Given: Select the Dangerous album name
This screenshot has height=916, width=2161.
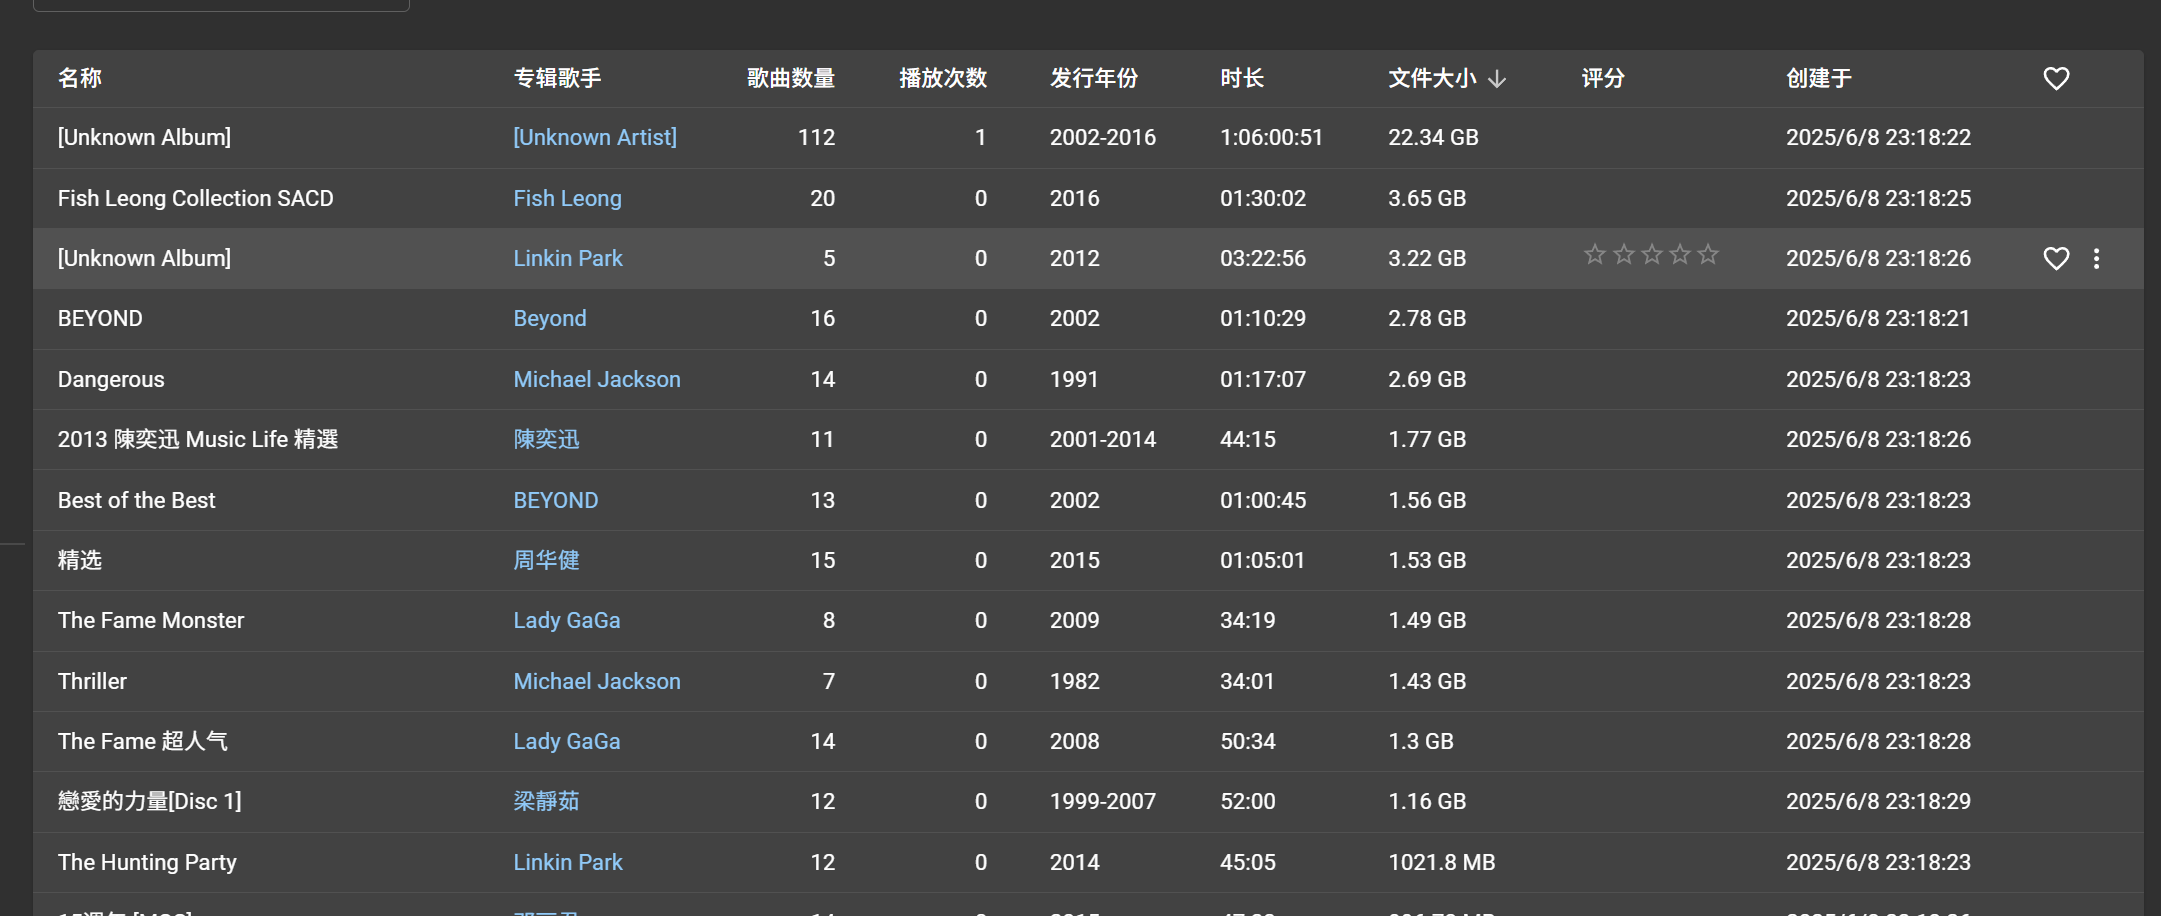Looking at the screenshot, I should click(111, 379).
